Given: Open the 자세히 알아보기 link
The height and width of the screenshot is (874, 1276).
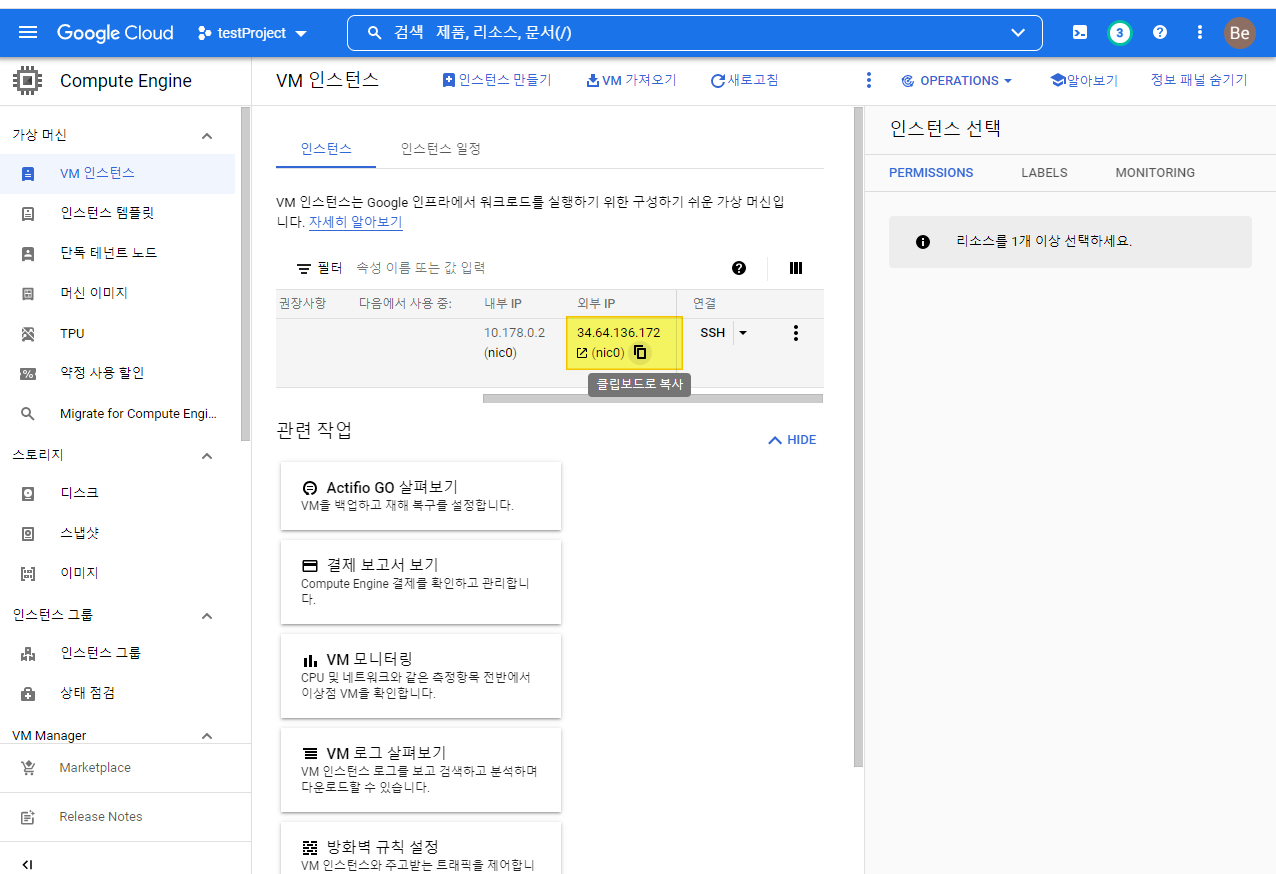Looking at the screenshot, I should pos(355,222).
